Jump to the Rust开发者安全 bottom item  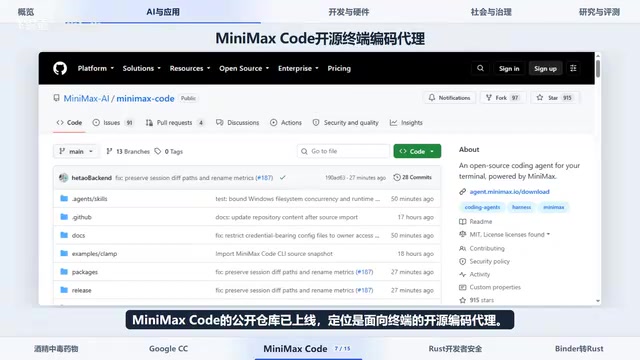pyautogui.click(x=455, y=349)
